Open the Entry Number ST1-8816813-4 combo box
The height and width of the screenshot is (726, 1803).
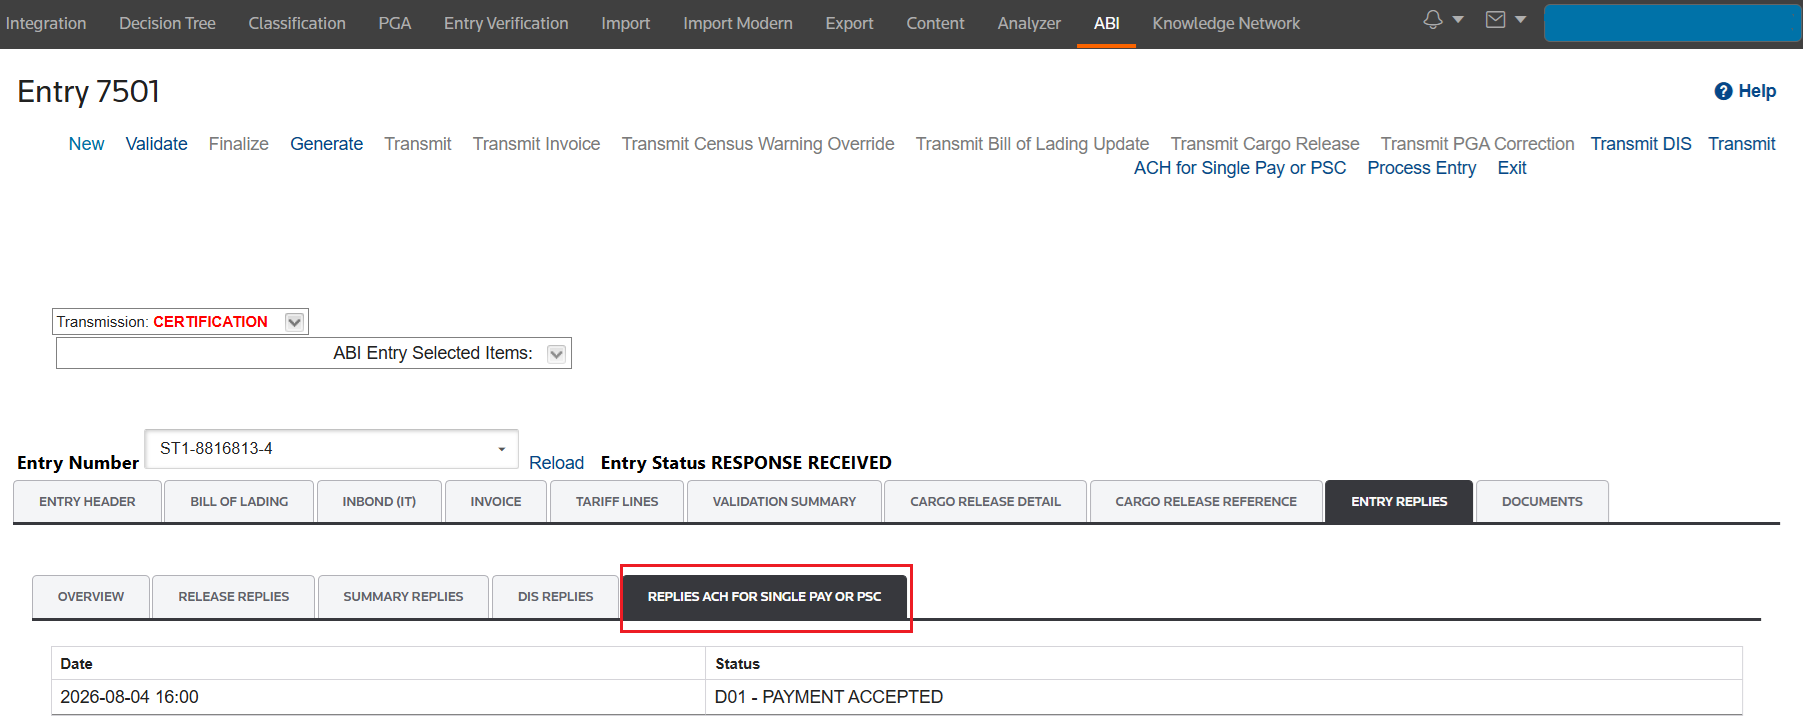(332, 449)
